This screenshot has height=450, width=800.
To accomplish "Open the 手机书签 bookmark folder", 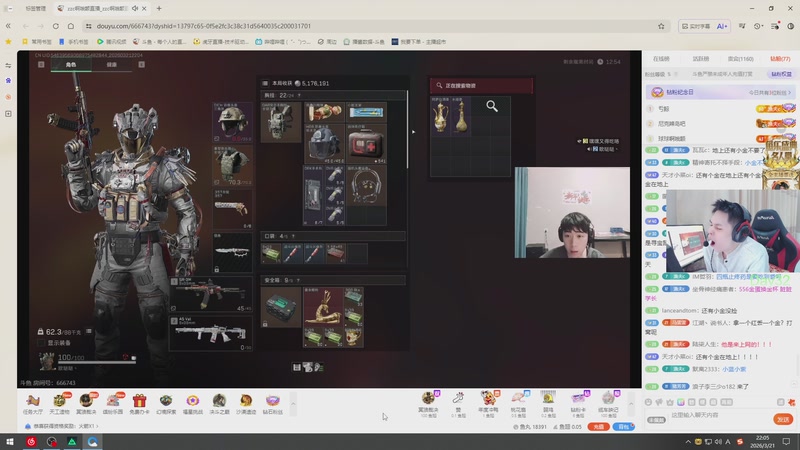I will pyautogui.click(x=73, y=42).
